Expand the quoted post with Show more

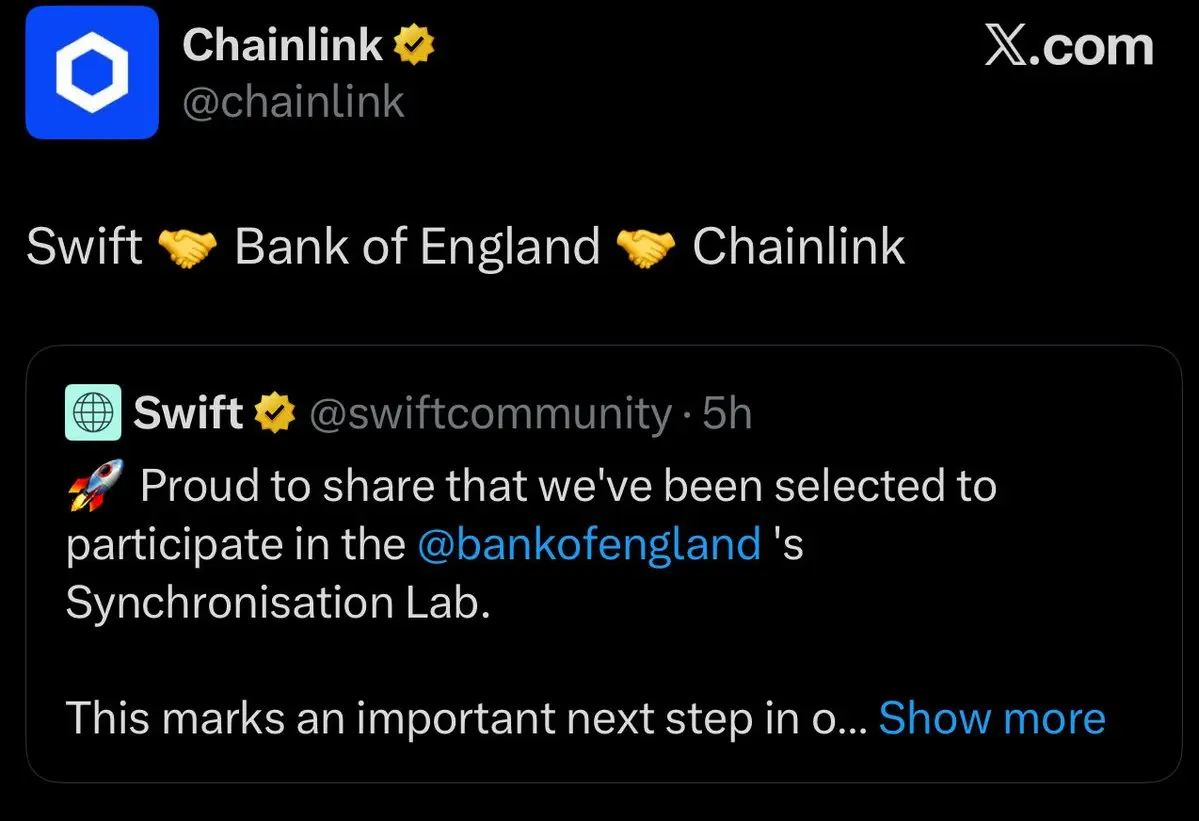click(992, 718)
